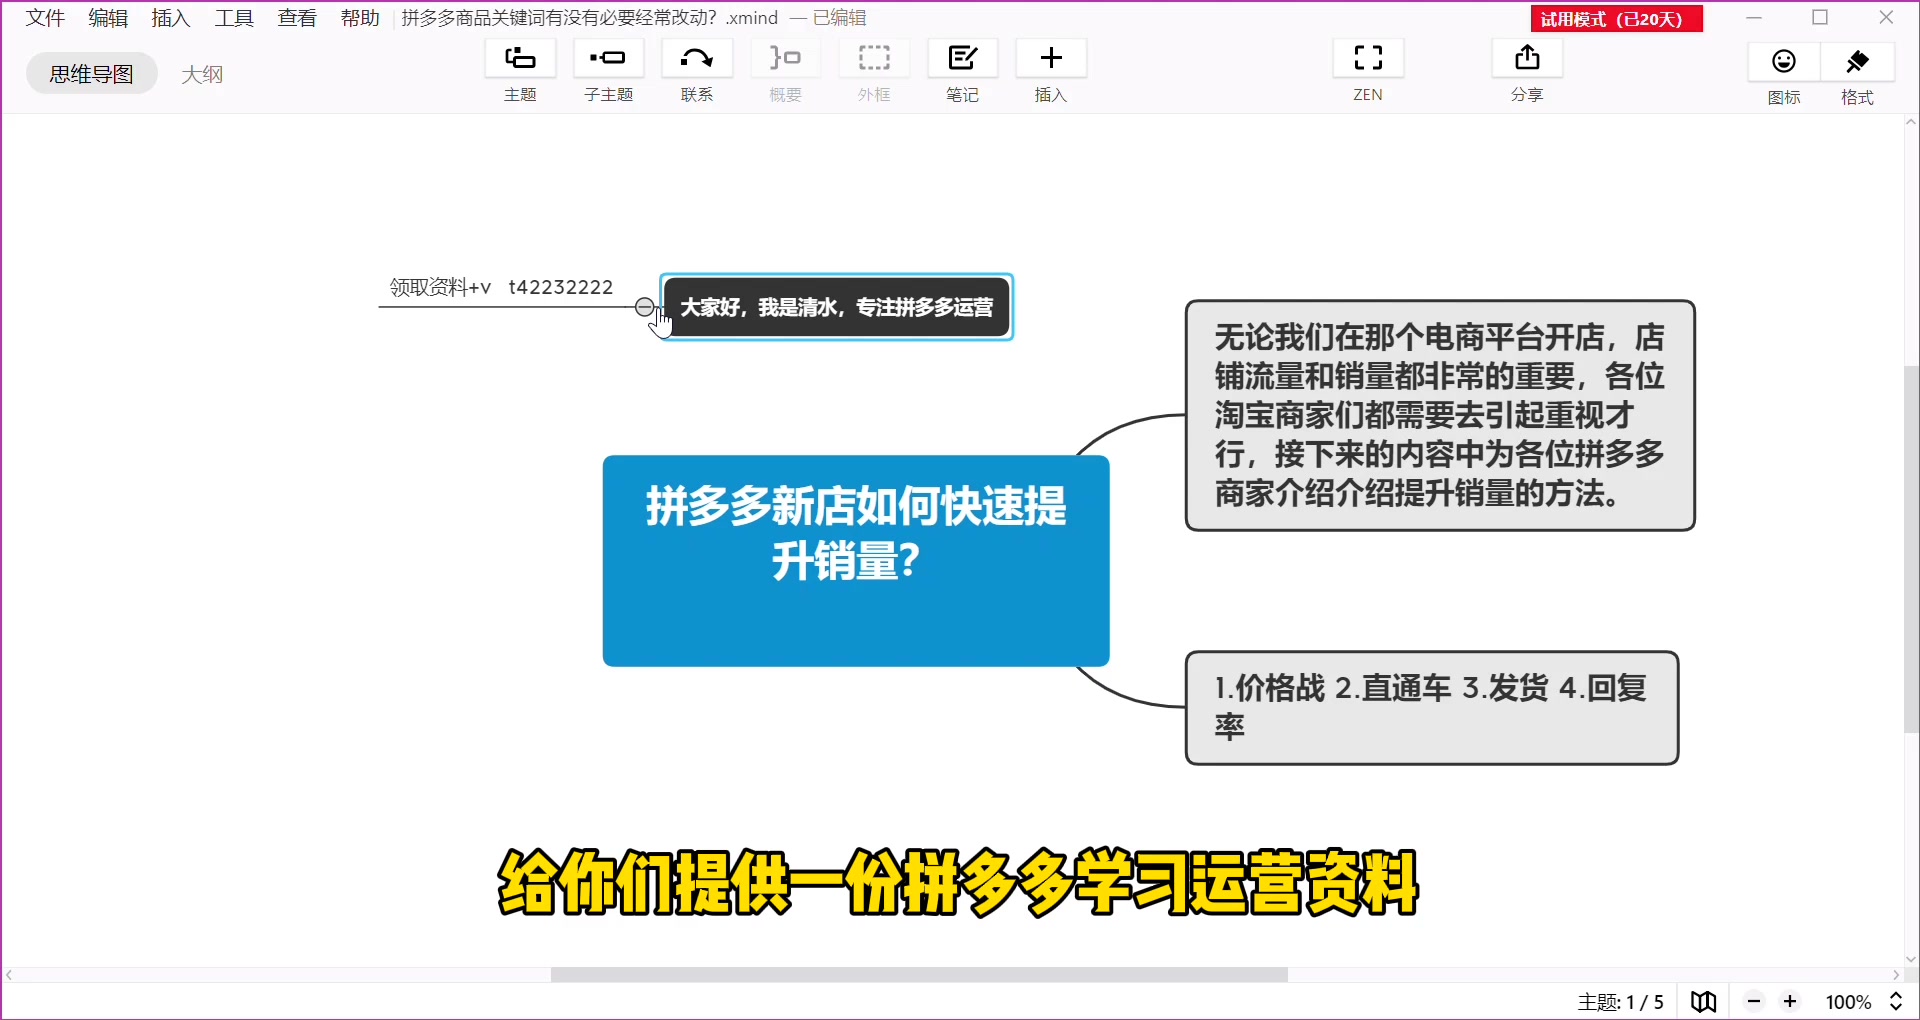Click the scroll-right arrow of horizontal scrollbar
The width and height of the screenshot is (1920, 1020).
[1896, 975]
